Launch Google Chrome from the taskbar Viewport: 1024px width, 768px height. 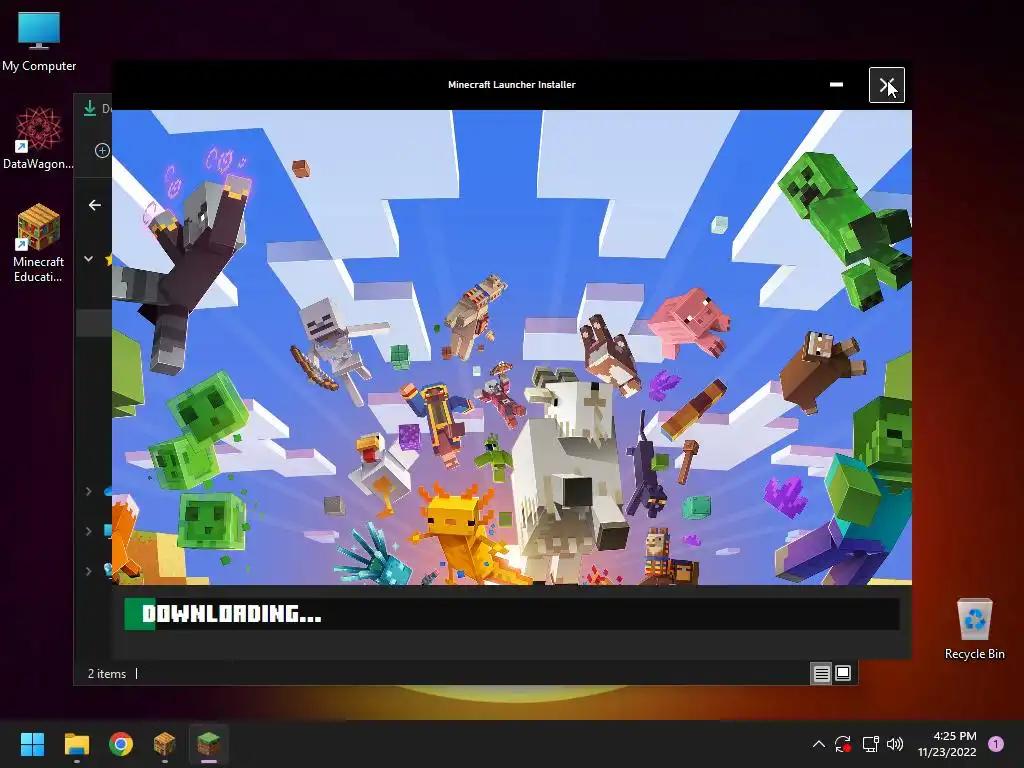point(121,744)
